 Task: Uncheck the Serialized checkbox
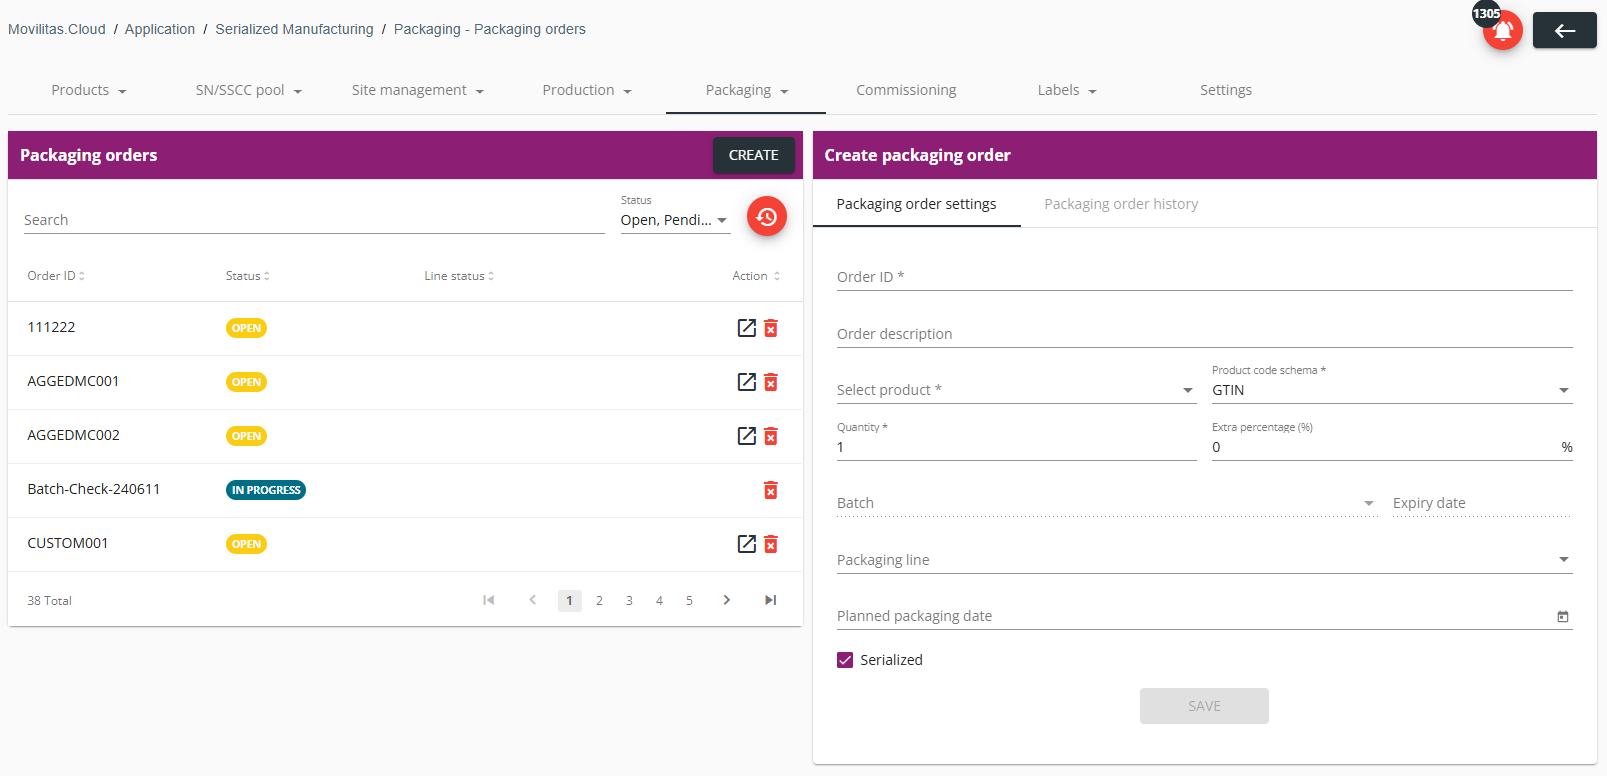tap(845, 660)
